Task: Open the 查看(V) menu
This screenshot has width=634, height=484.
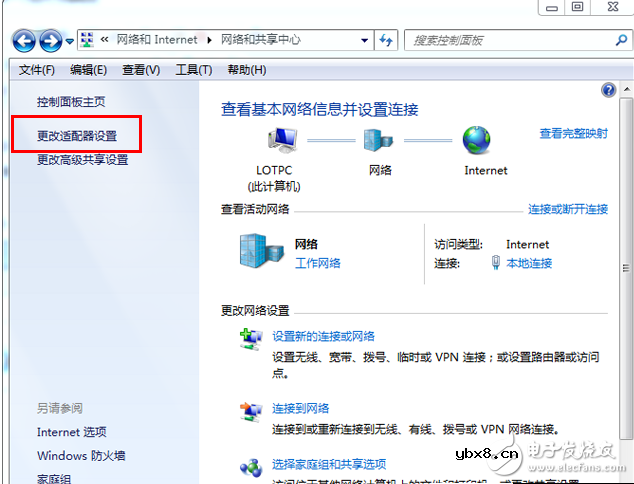Action: point(141,70)
